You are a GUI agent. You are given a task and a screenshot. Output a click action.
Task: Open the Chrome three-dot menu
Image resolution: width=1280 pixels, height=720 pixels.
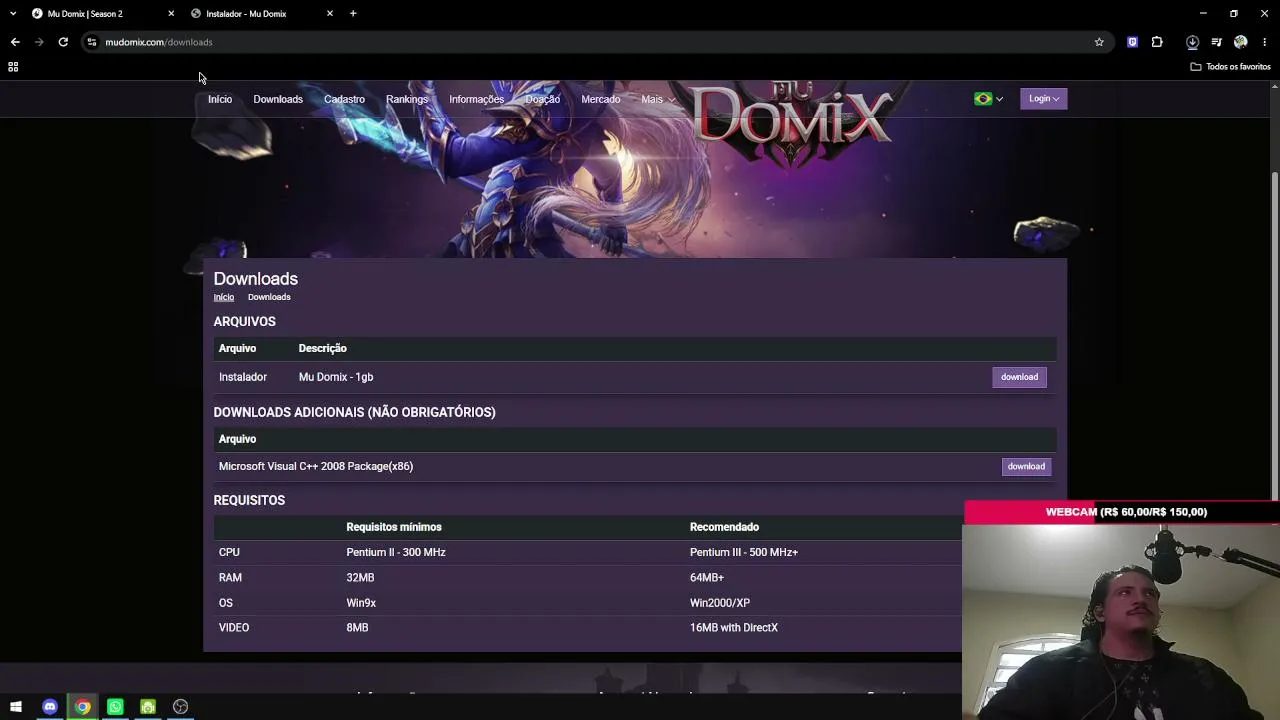click(x=1264, y=42)
